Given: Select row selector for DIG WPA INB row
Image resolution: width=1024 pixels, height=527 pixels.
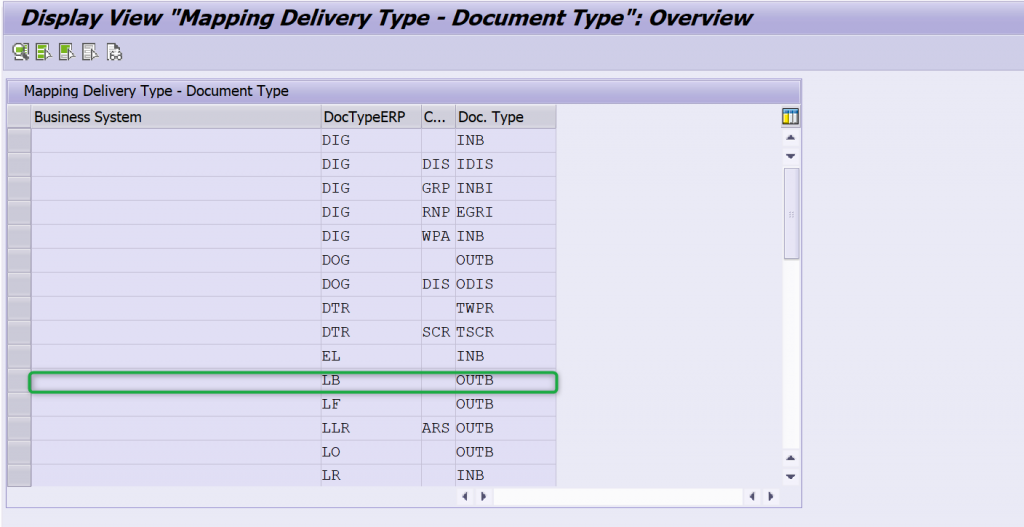Looking at the screenshot, I should tap(19, 236).
